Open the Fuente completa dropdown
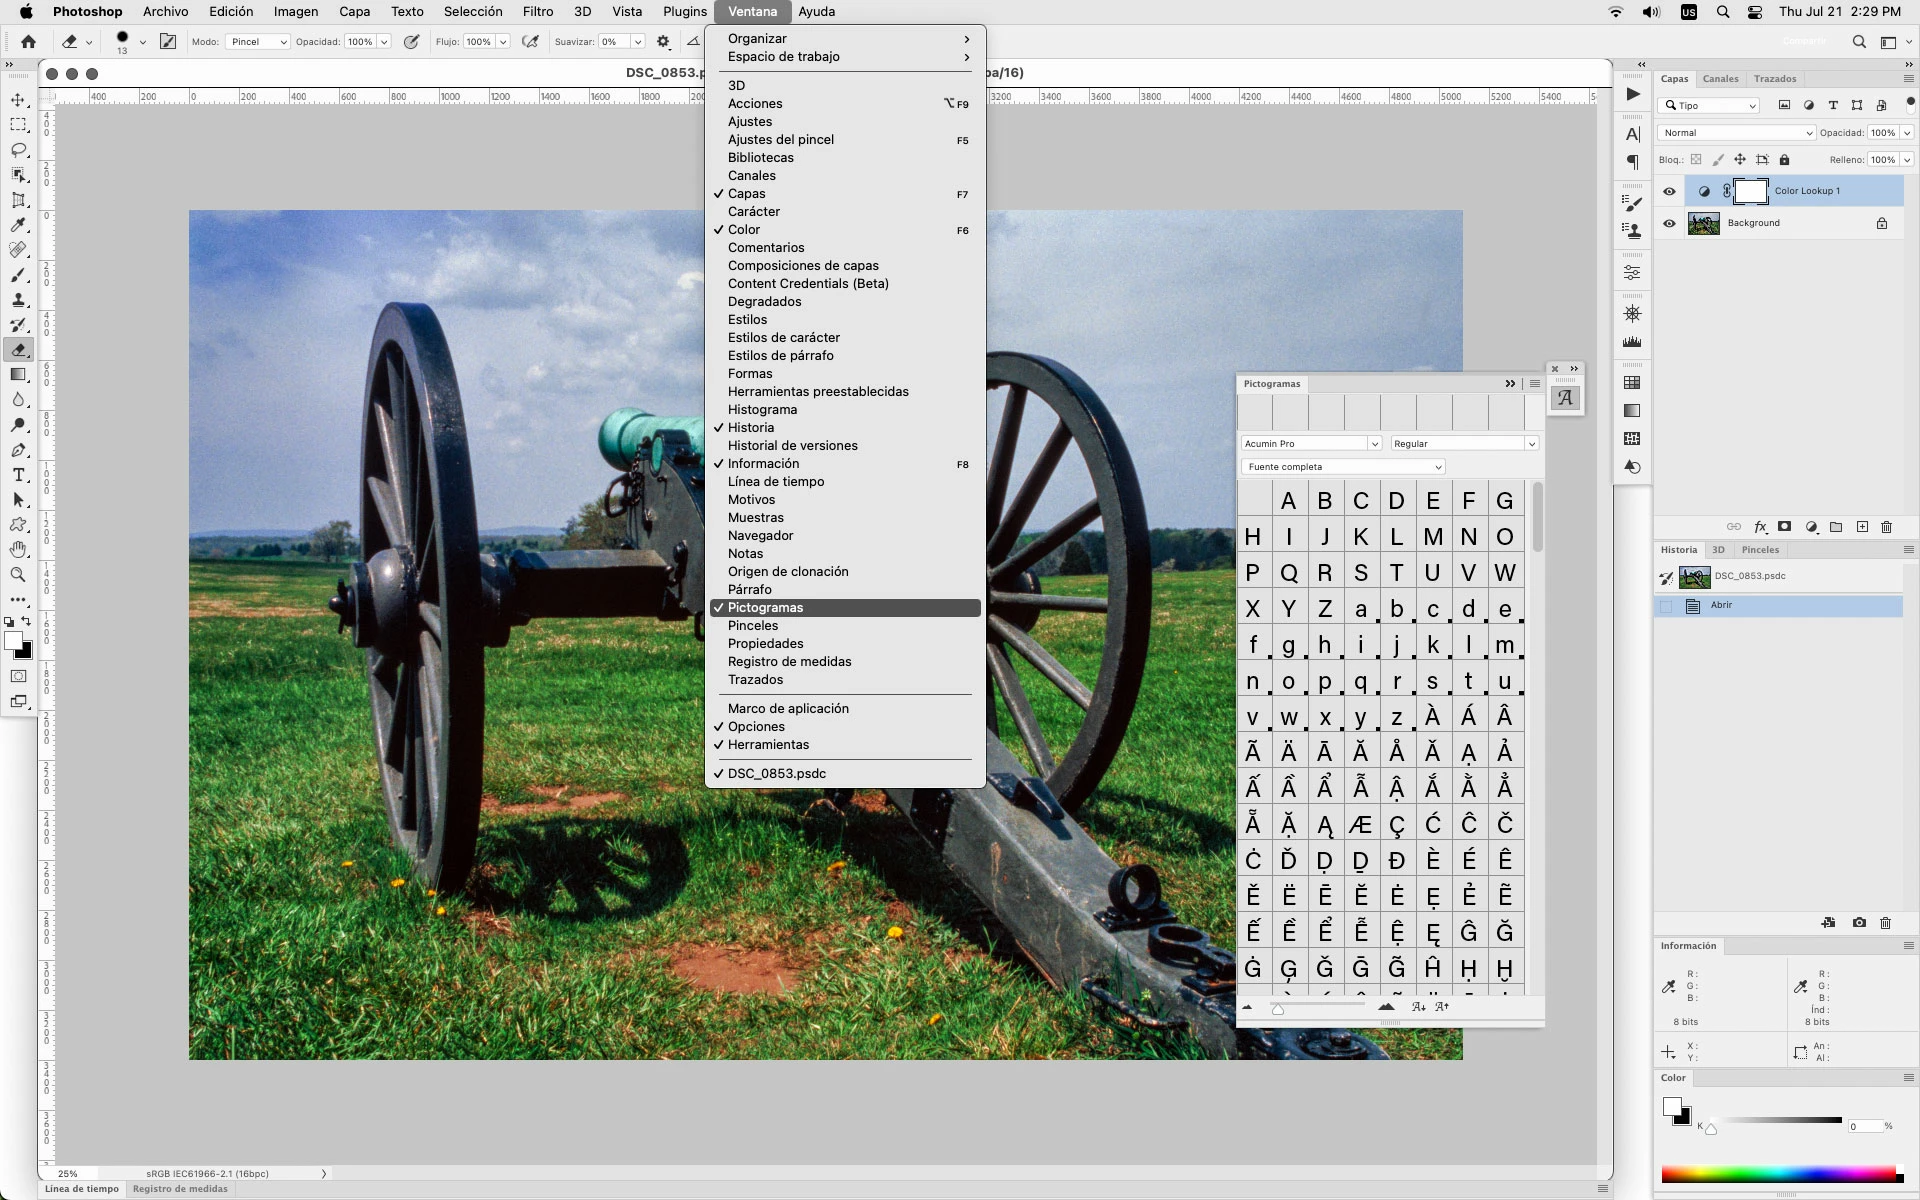Screen dimensions: 1920x1200 point(1343,467)
